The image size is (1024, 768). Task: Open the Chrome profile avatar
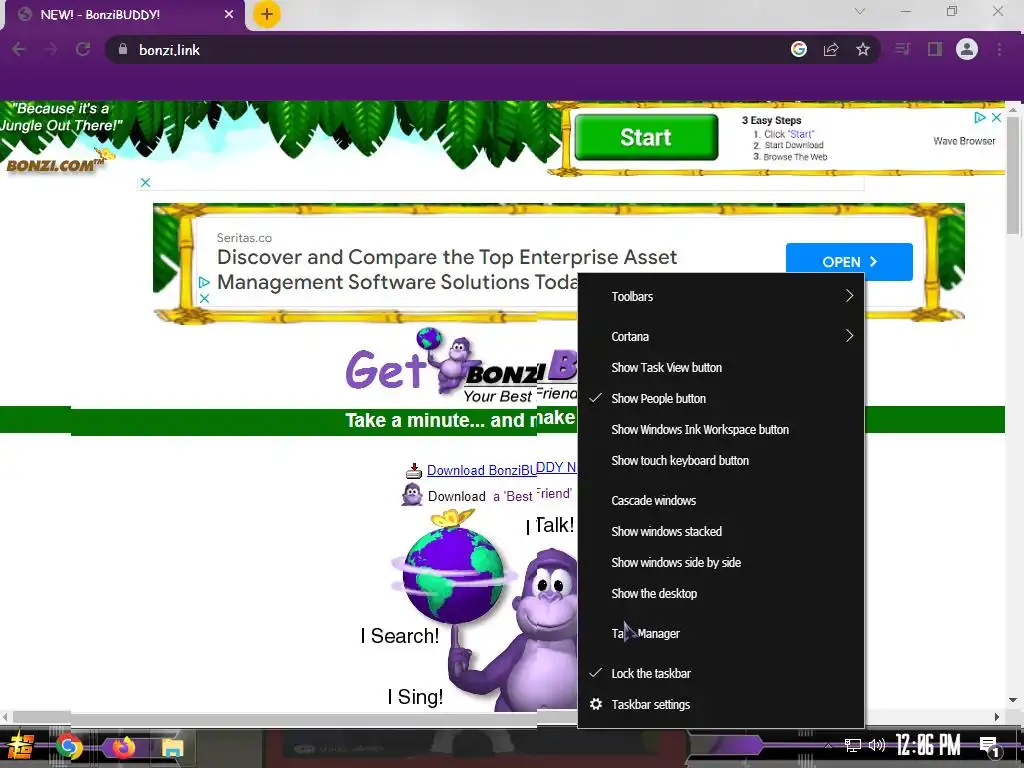tap(967, 50)
